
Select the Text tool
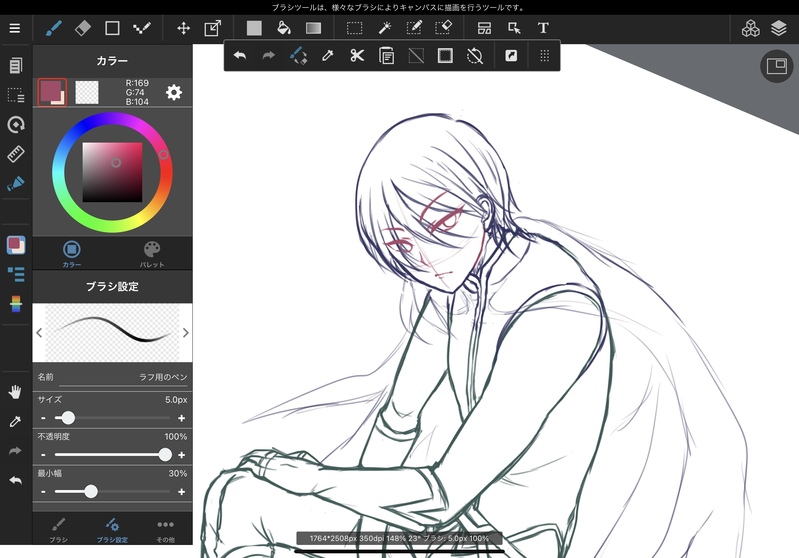543,28
